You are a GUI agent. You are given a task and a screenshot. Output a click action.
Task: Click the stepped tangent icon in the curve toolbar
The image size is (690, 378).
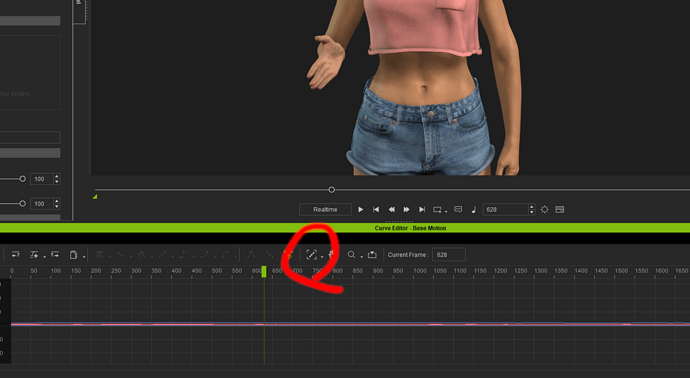pyautogui.click(x=184, y=254)
